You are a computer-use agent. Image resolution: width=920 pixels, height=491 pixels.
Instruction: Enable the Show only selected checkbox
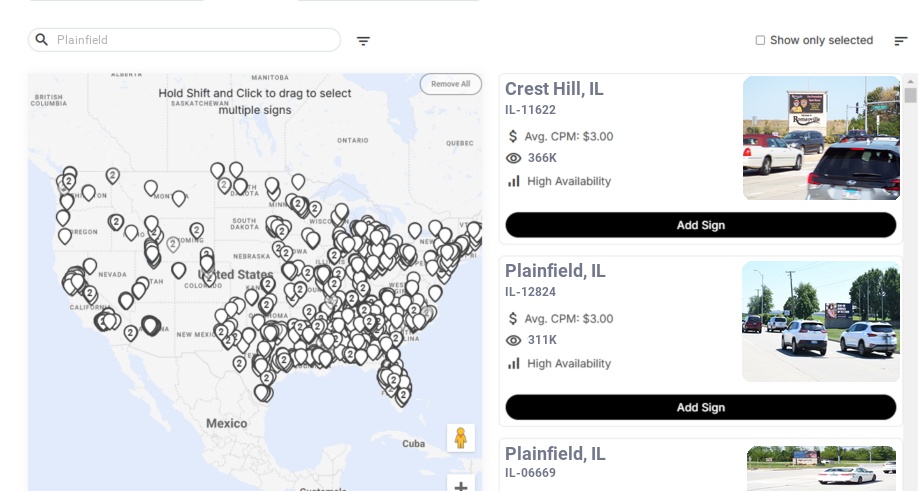760,40
